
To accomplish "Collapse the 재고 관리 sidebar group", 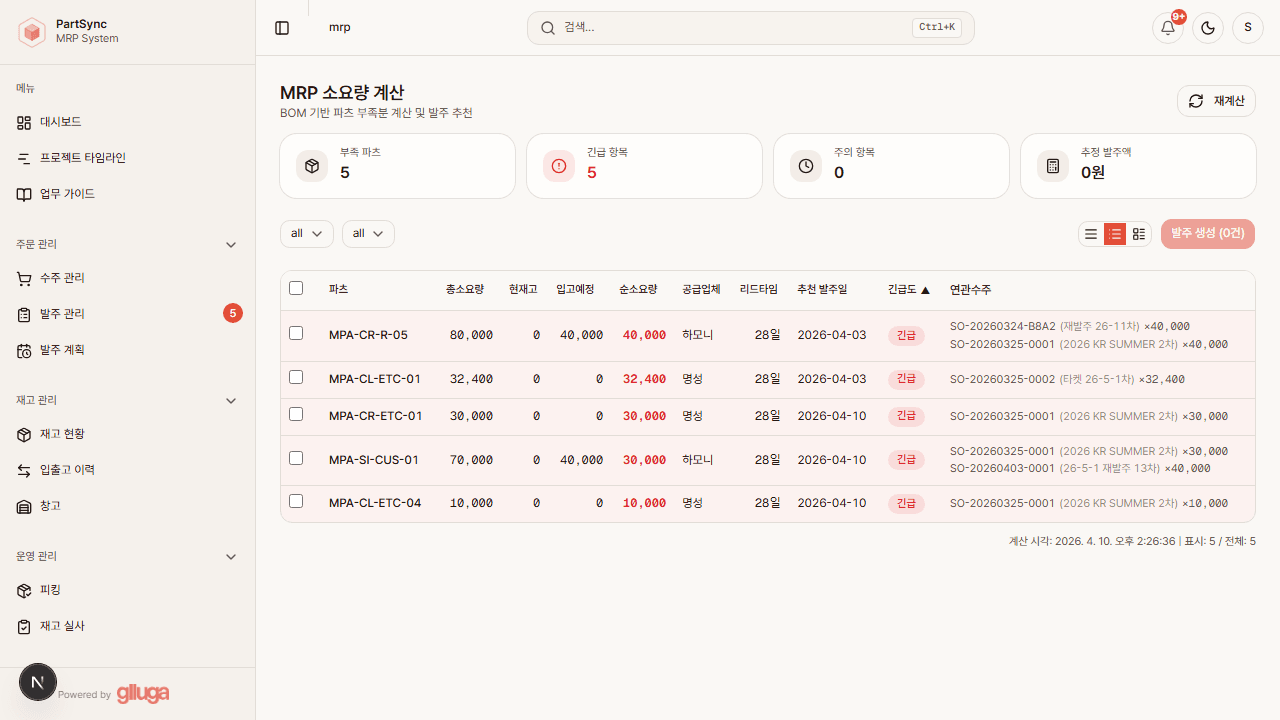I will [231, 400].
